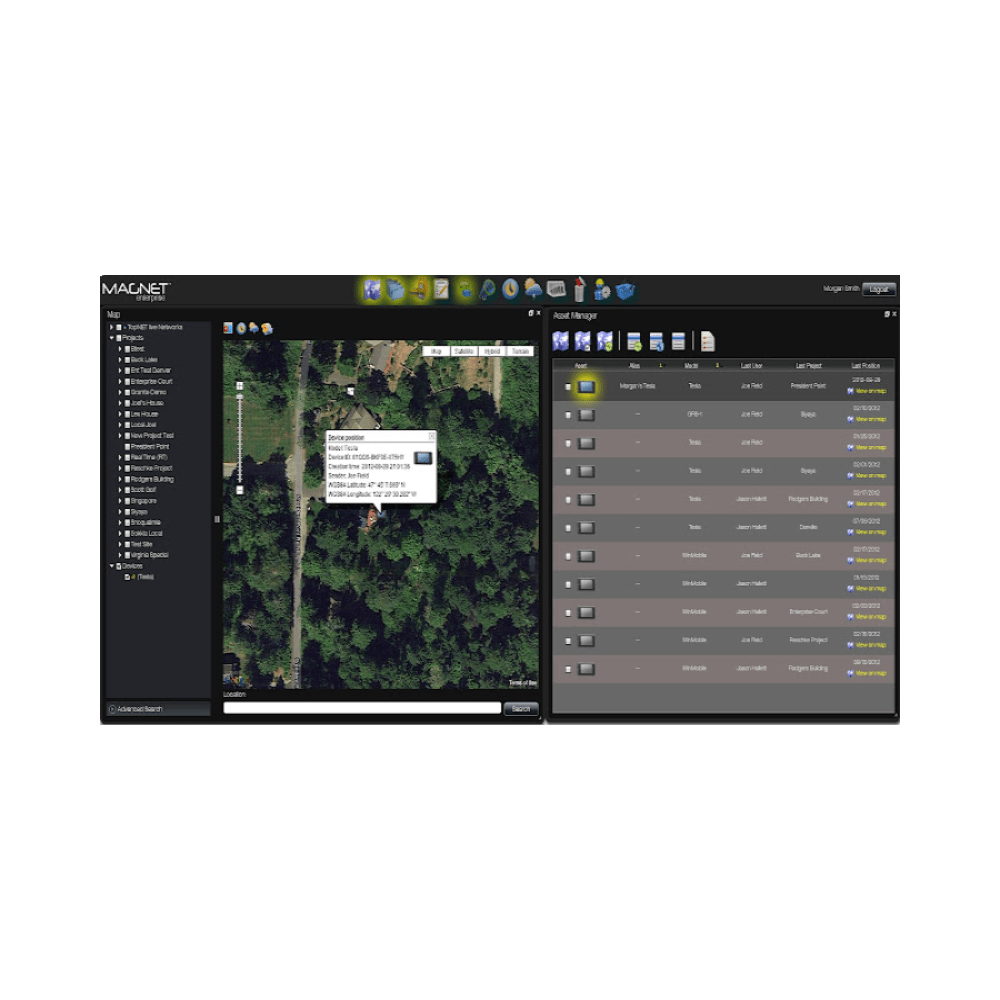Click the last small icon above the map
Screen dimensions: 1000x1000
(267, 328)
